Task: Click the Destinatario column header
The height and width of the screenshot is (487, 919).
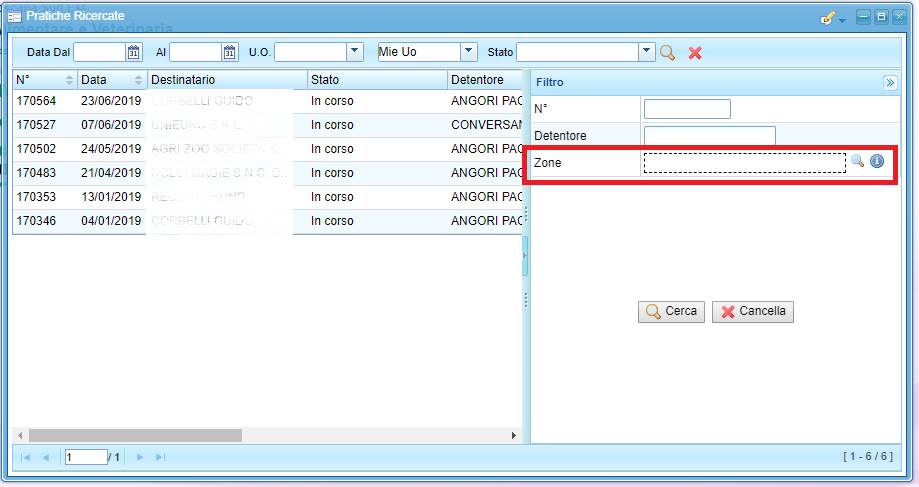Action: point(227,80)
